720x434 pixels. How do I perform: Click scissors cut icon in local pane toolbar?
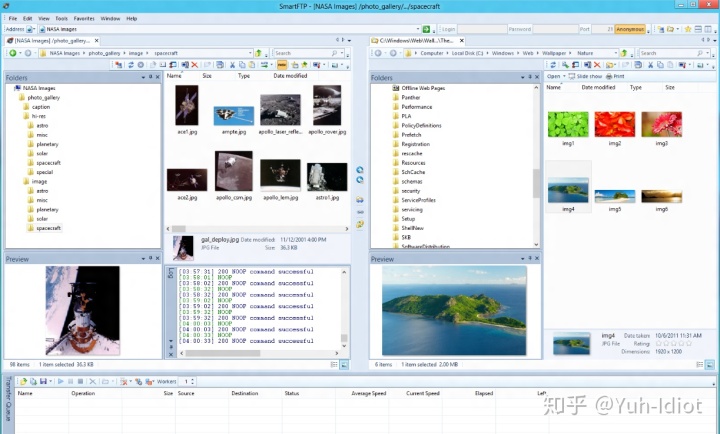click(651, 65)
